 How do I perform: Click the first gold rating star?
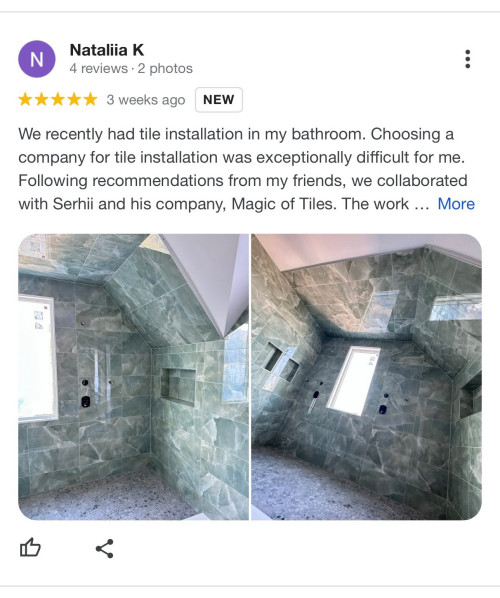pyautogui.click(x=25, y=99)
